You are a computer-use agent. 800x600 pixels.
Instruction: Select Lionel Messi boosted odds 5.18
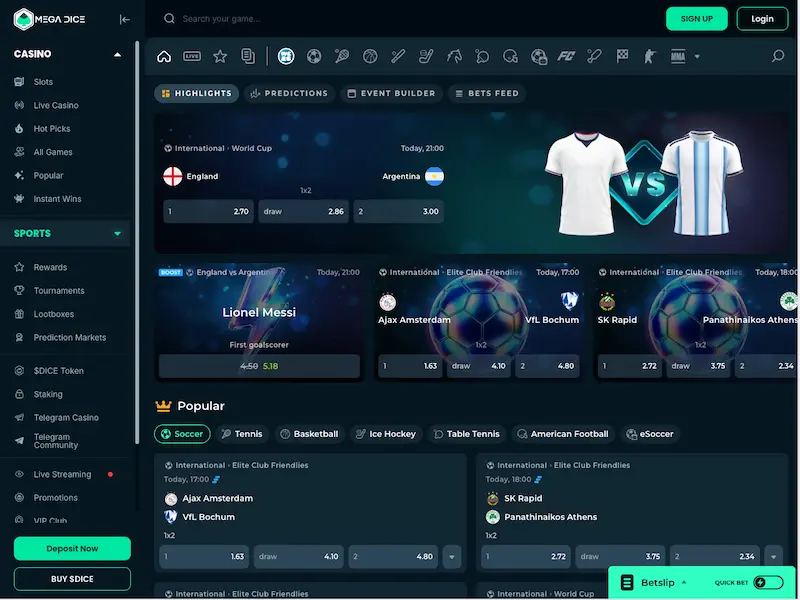(259, 366)
